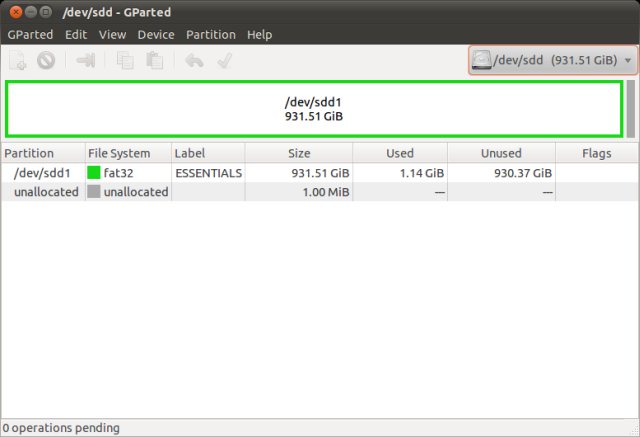640x437 pixels.
Task: Click the ESSENTIALS label cell
Action: pyautogui.click(x=209, y=173)
